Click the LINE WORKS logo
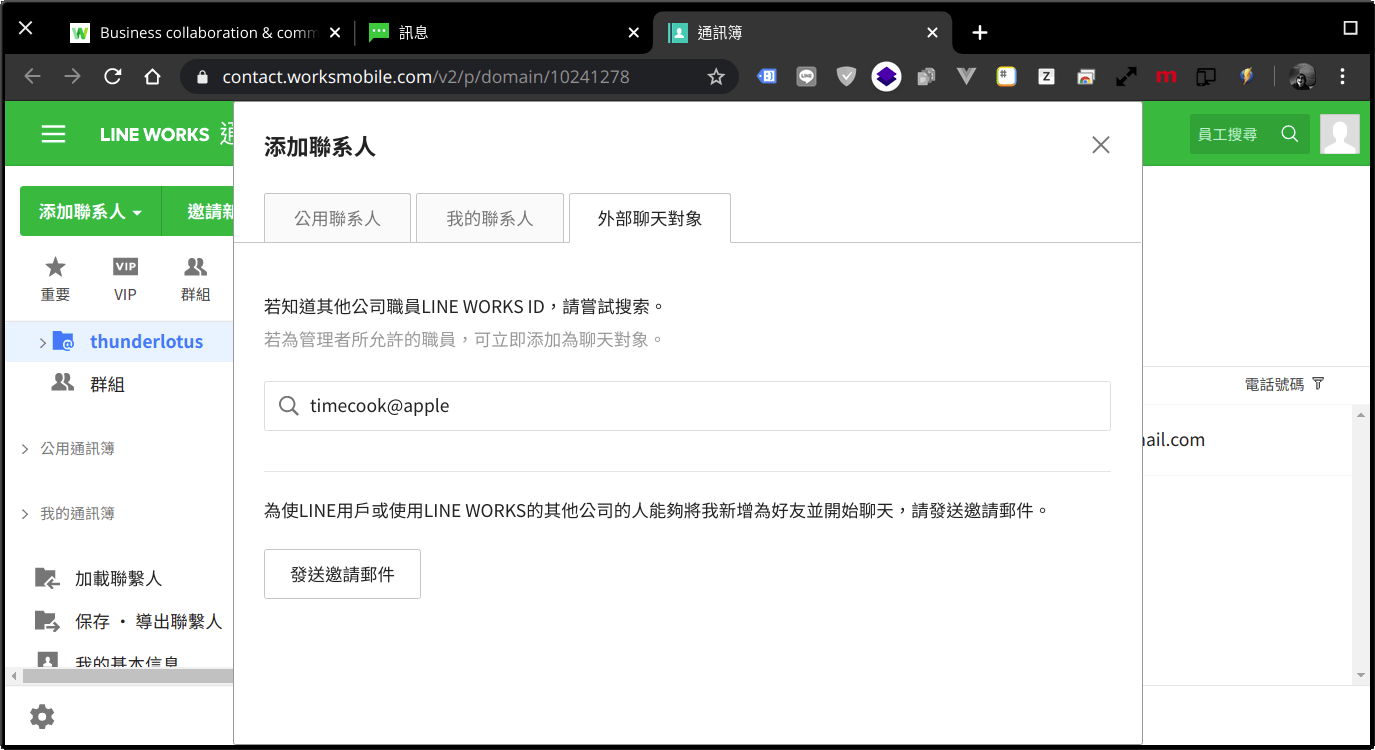Image resolution: width=1375 pixels, height=750 pixels. coord(155,134)
